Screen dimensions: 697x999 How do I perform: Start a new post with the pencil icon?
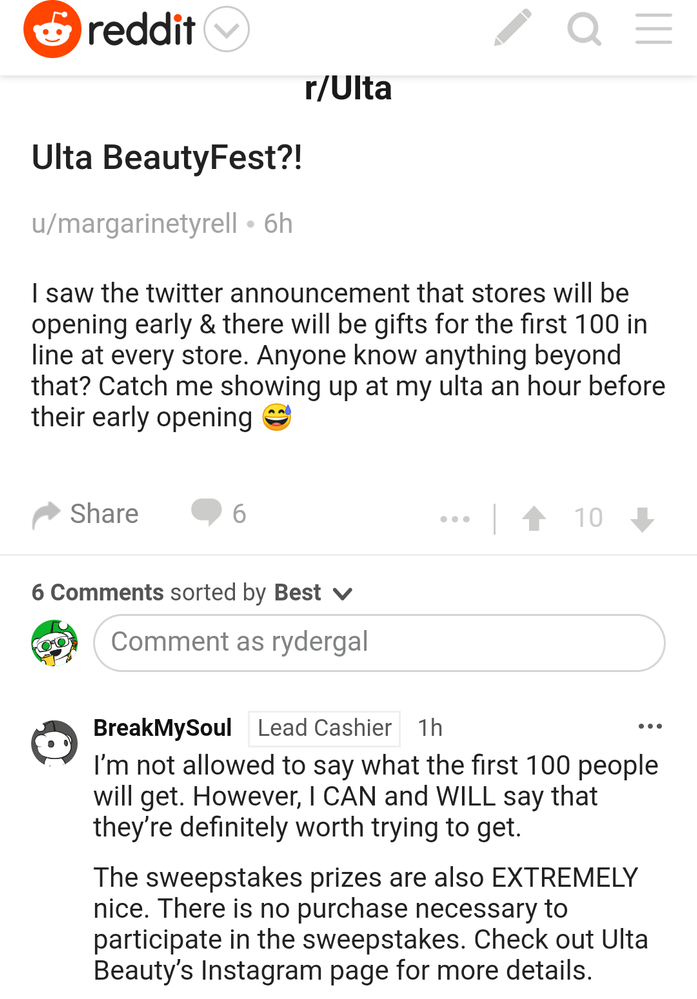click(512, 30)
